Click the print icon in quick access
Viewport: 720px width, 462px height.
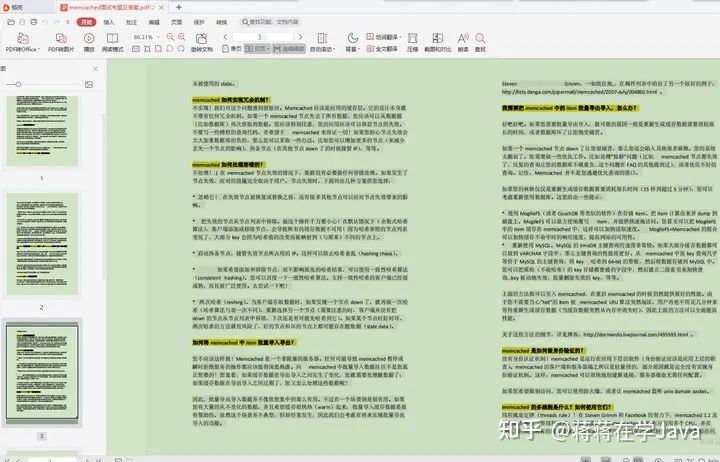point(34,22)
